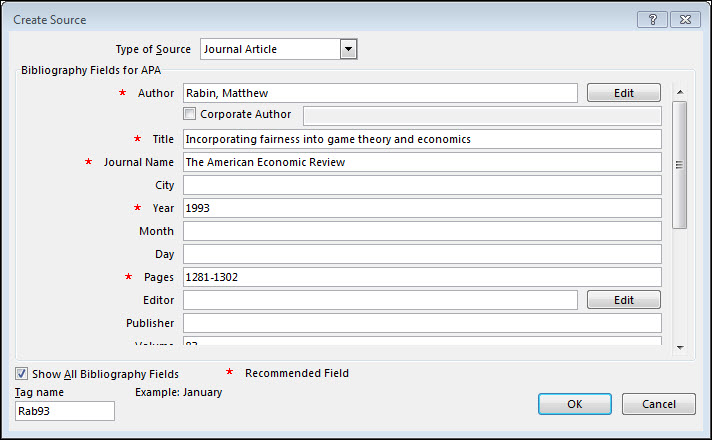Click the Pages field showing 1281-1302
The image size is (712, 440).
422,277
